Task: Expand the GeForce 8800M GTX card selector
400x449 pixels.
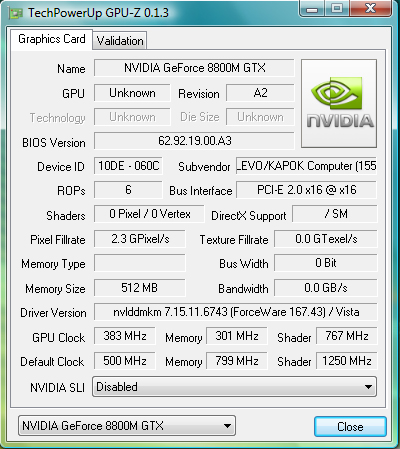Action: tap(127, 426)
